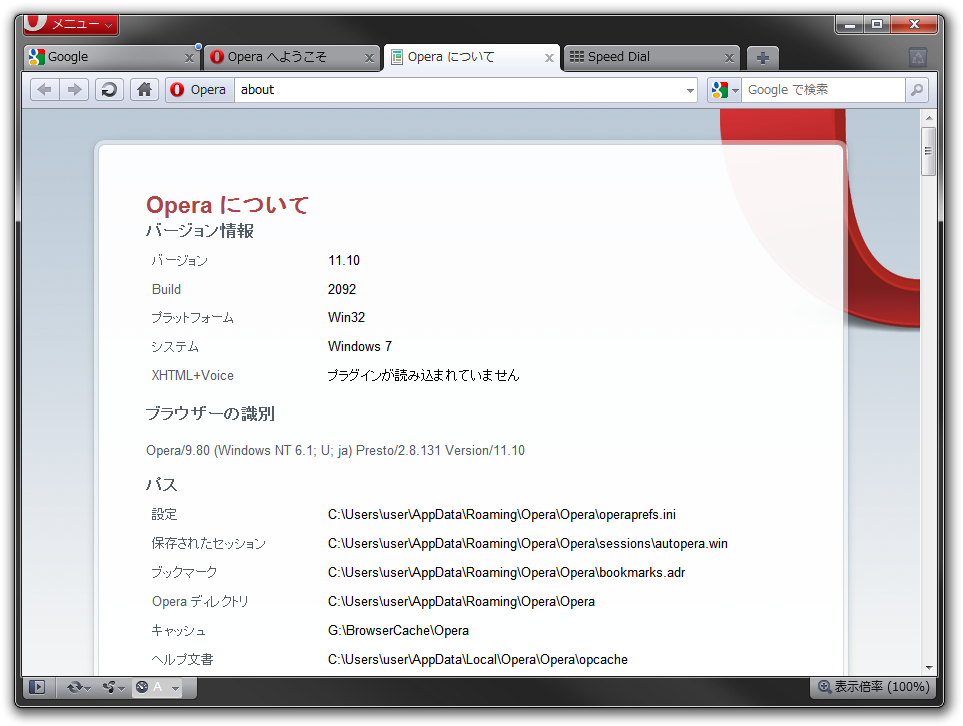Click the user agent string Opera/9.80
The image size is (963, 726).
click(x=335, y=451)
